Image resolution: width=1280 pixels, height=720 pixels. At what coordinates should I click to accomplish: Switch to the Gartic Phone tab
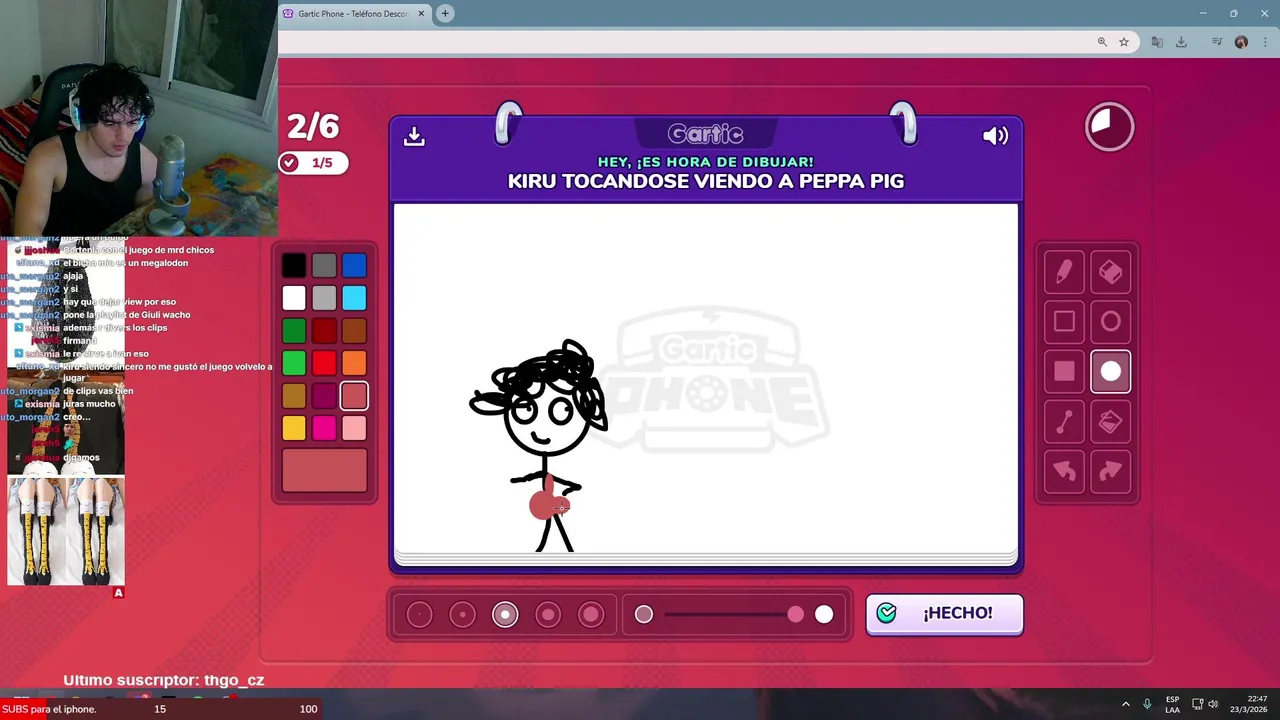(354, 14)
